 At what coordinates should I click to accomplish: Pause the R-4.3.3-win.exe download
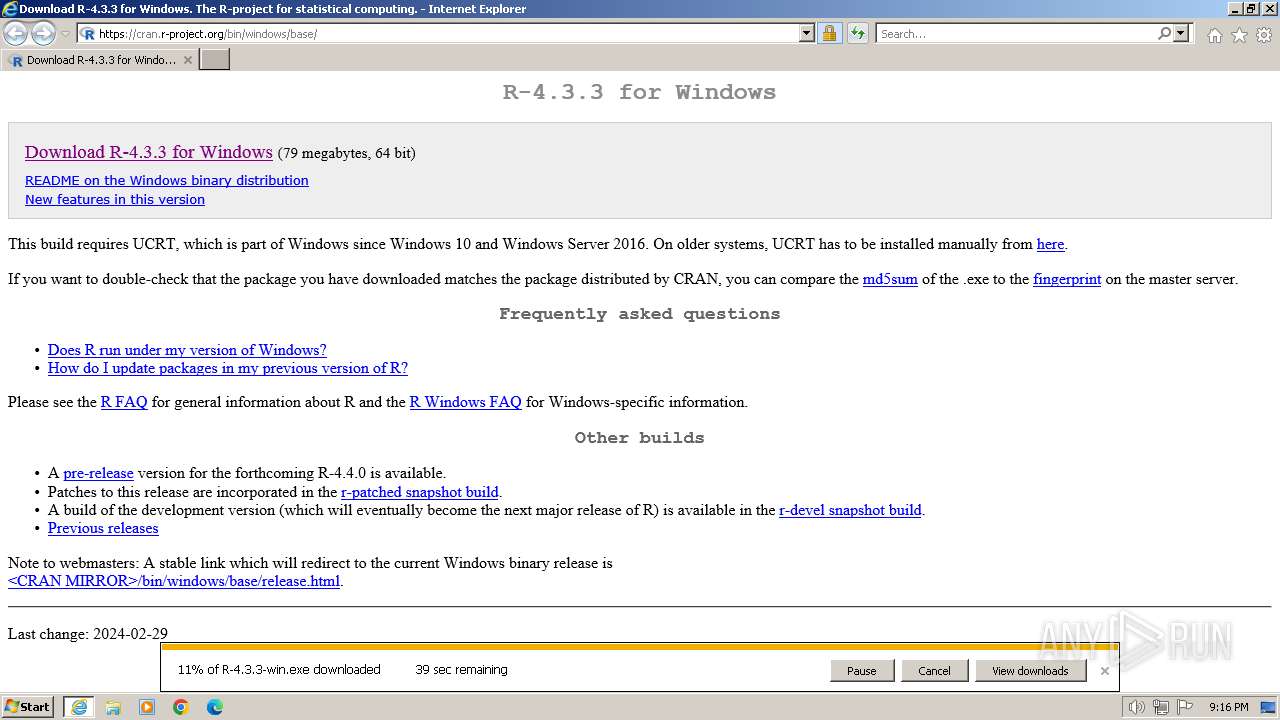(862, 671)
